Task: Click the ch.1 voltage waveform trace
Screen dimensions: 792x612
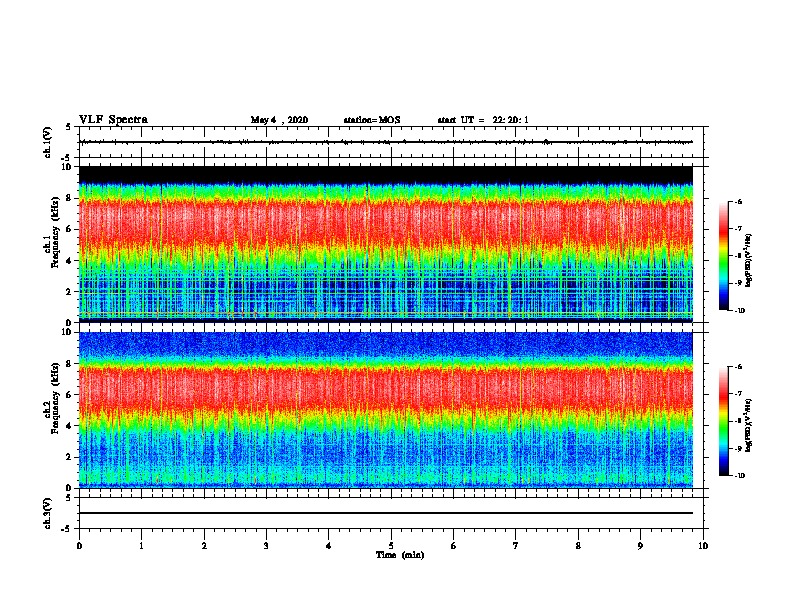Action: (386, 142)
